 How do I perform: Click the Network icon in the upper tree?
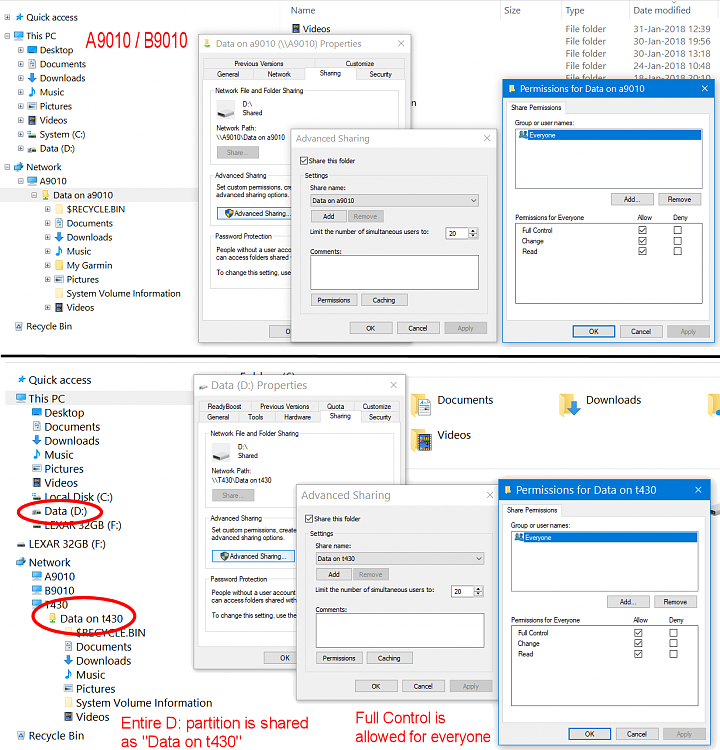(x=19, y=167)
